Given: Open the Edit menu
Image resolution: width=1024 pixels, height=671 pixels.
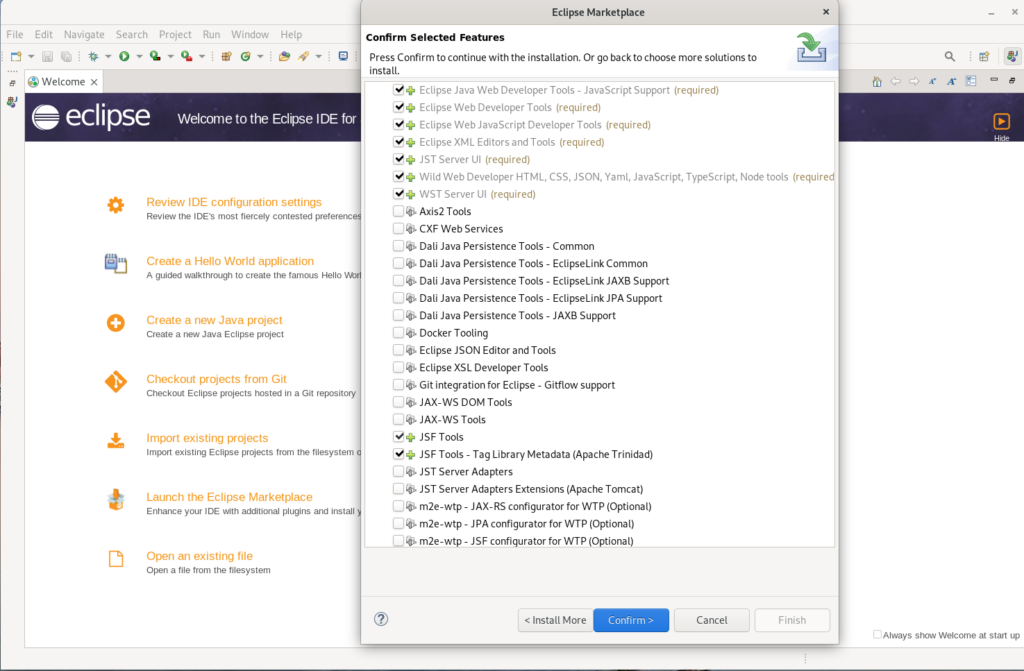Looking at the screenshot, I should 44,35.
